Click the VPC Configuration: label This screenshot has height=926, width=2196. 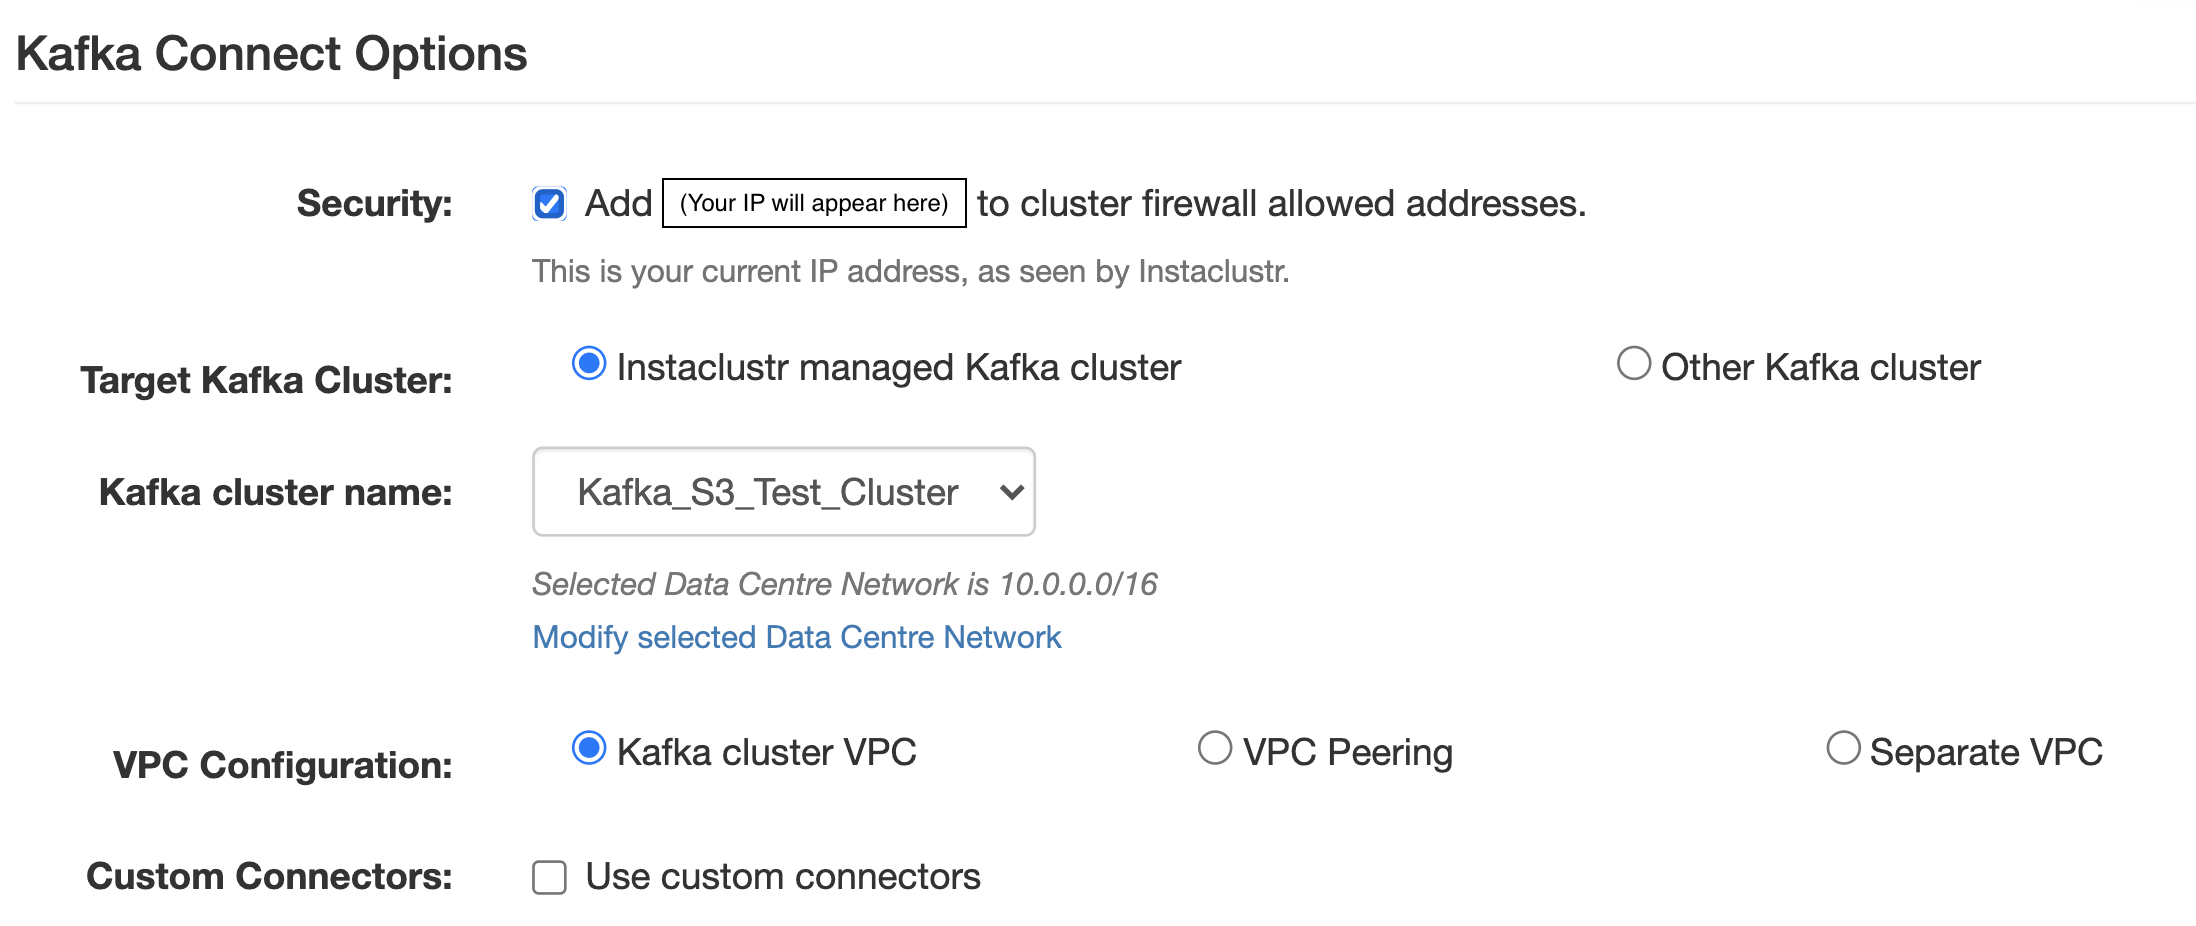282,765
